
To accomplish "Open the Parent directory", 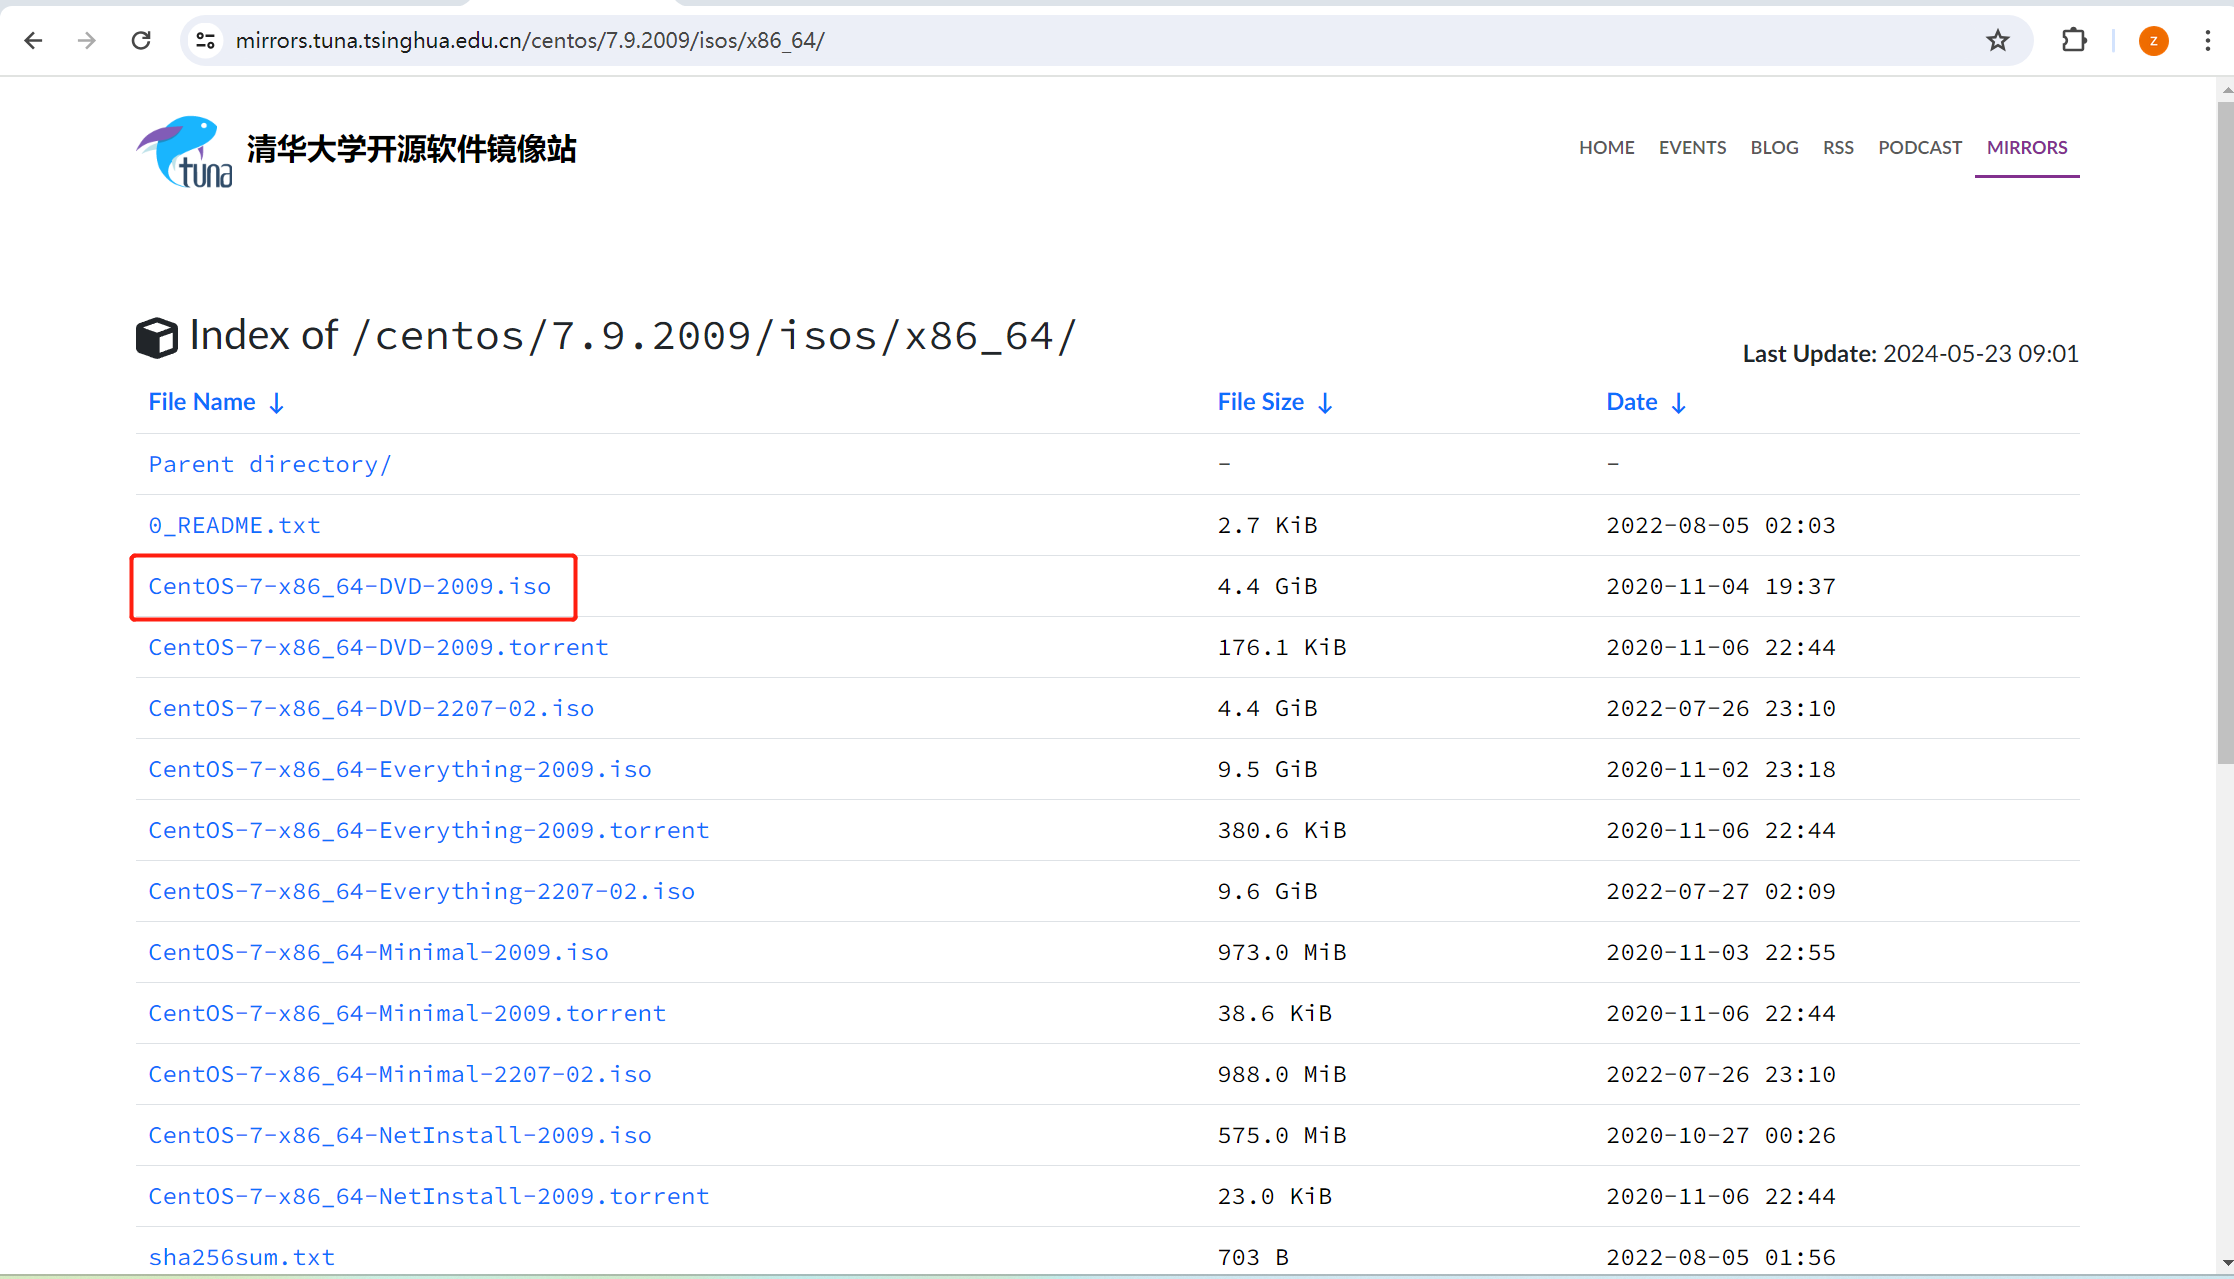I will (269, 463).
